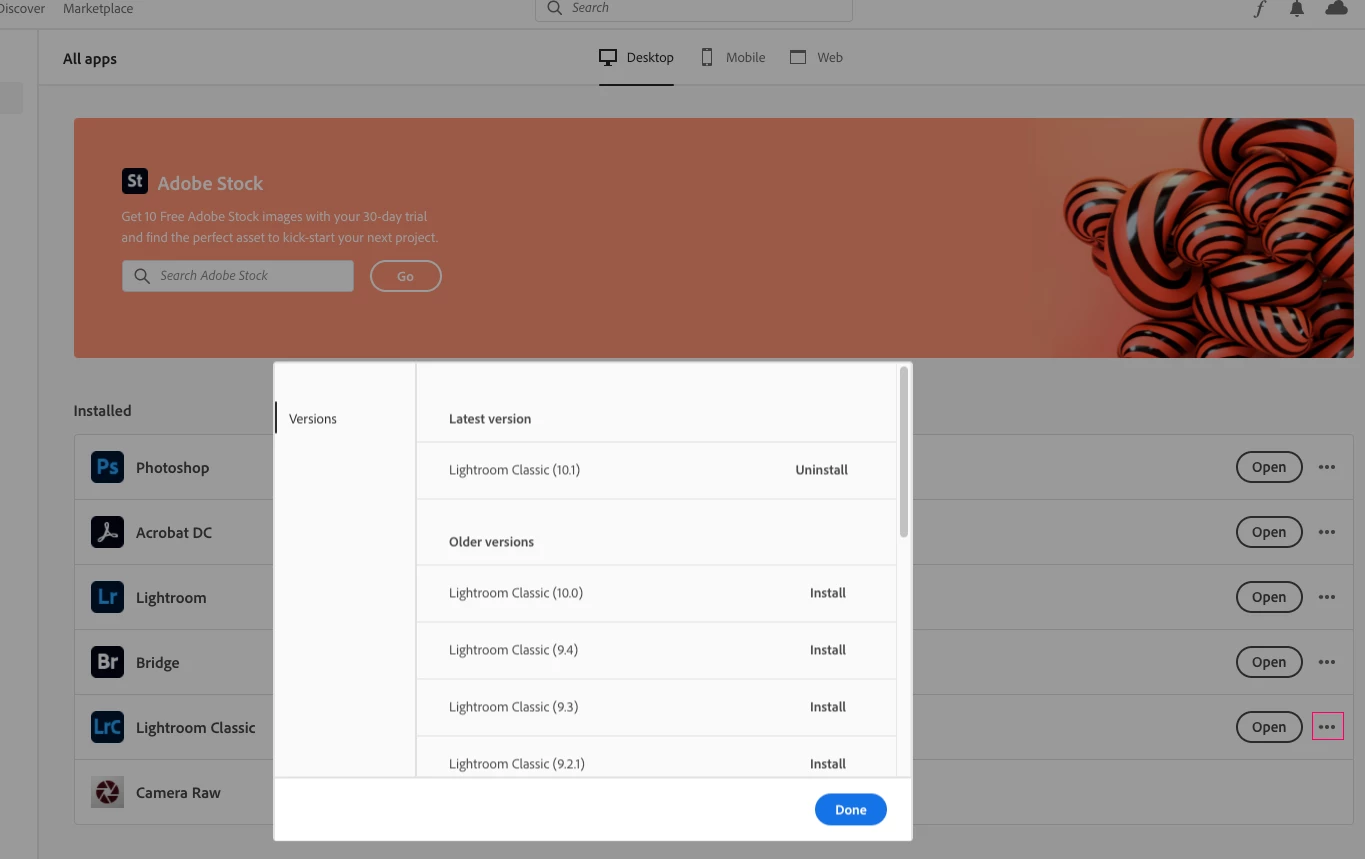Open Acrobat DC with its Open button

coord(1269,532)
